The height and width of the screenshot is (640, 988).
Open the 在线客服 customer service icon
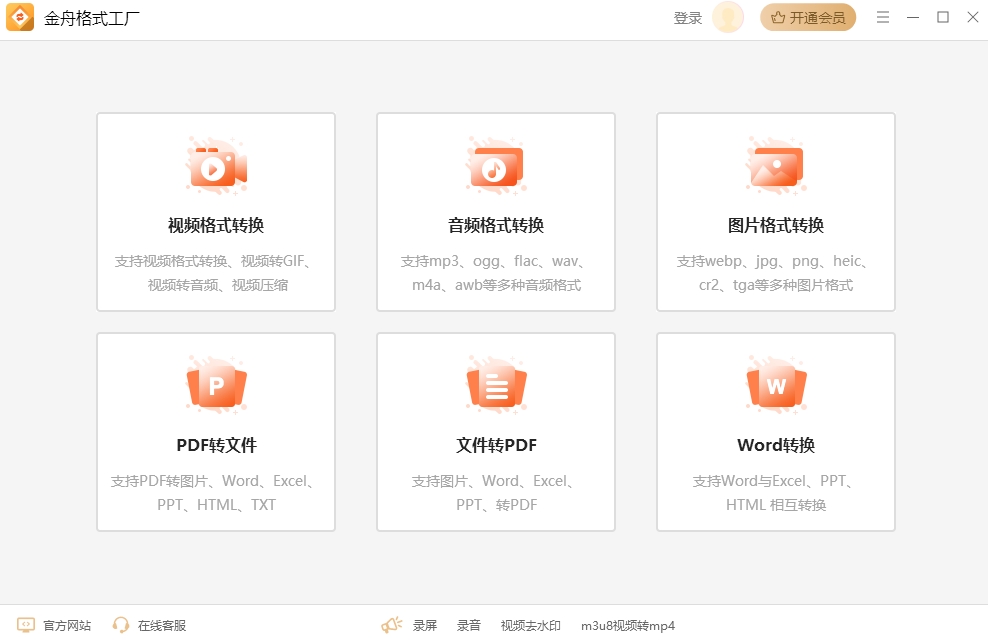pyautogui.click(x=120, y=624)
